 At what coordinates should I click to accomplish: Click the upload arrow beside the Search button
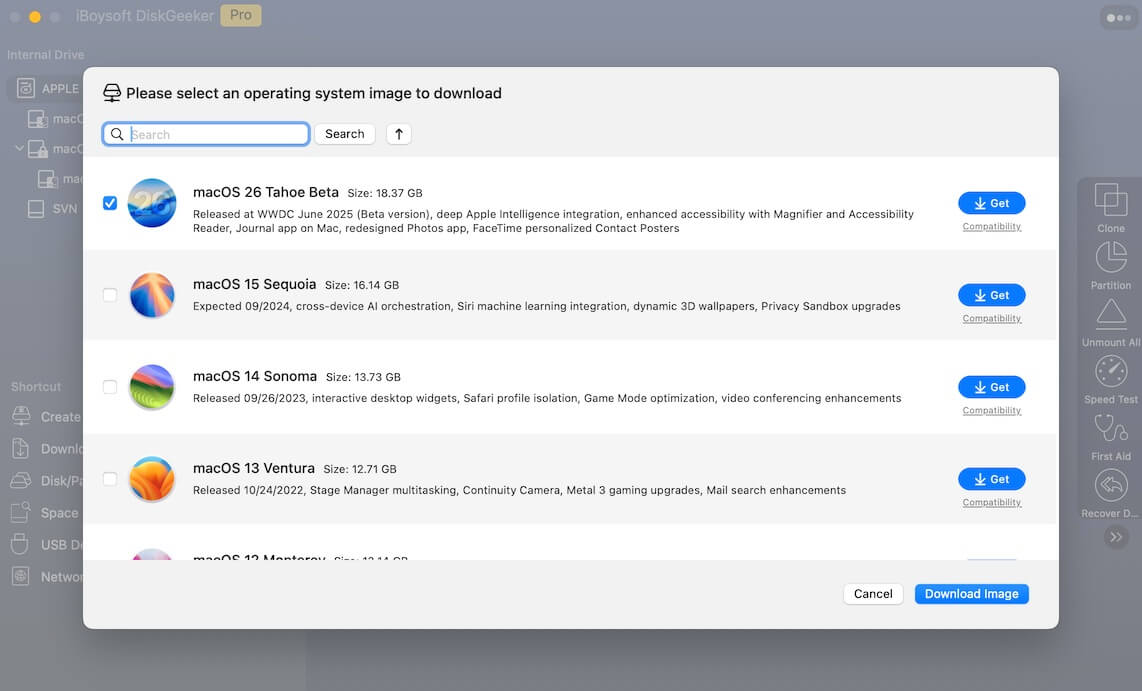point(398,133)
